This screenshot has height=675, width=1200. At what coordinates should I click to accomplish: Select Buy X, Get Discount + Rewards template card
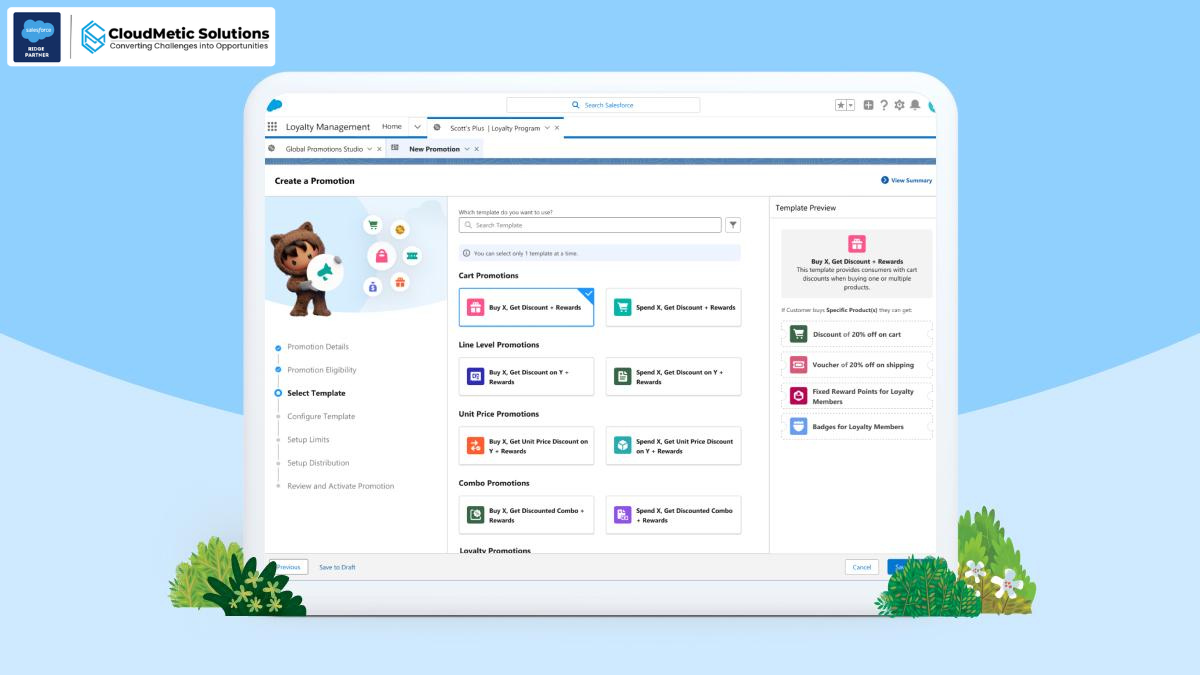526,307
